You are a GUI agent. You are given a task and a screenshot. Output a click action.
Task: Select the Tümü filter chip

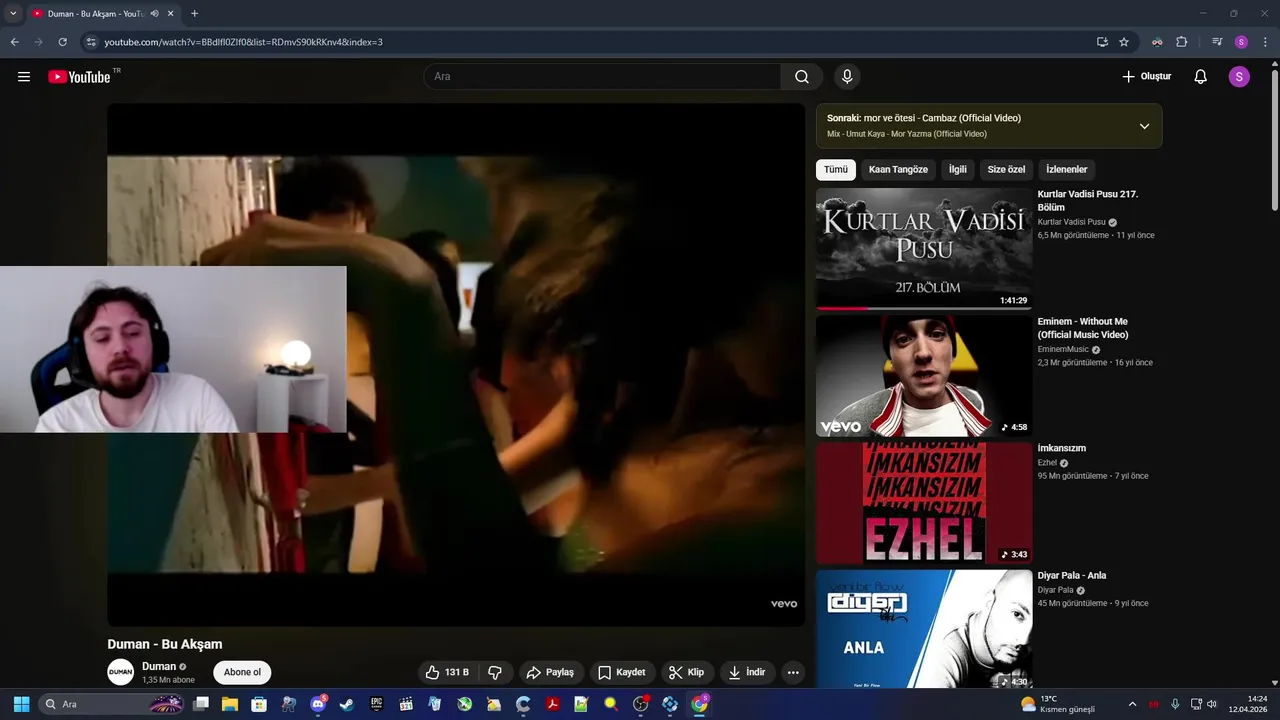coord(836,169)
